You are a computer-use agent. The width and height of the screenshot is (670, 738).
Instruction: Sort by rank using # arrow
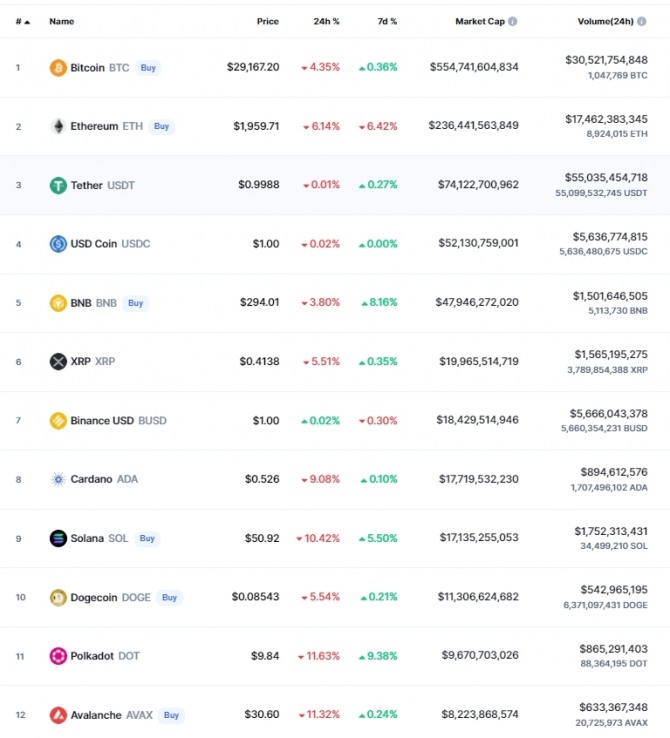click(23, 22)
